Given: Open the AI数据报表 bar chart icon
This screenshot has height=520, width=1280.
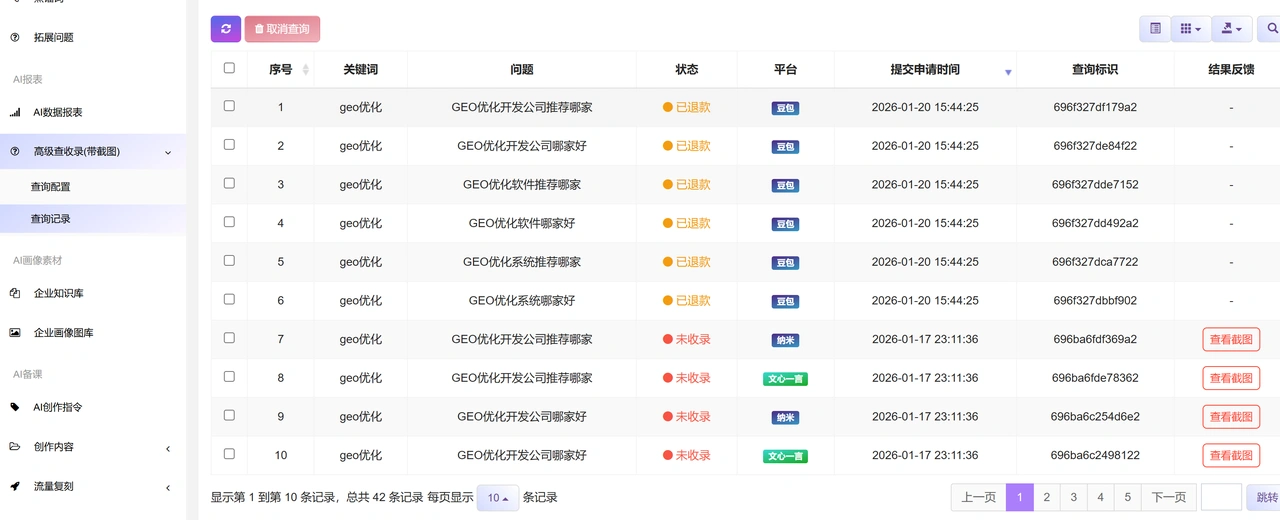Looking at the screenshot, I should (x=15, y=112).
